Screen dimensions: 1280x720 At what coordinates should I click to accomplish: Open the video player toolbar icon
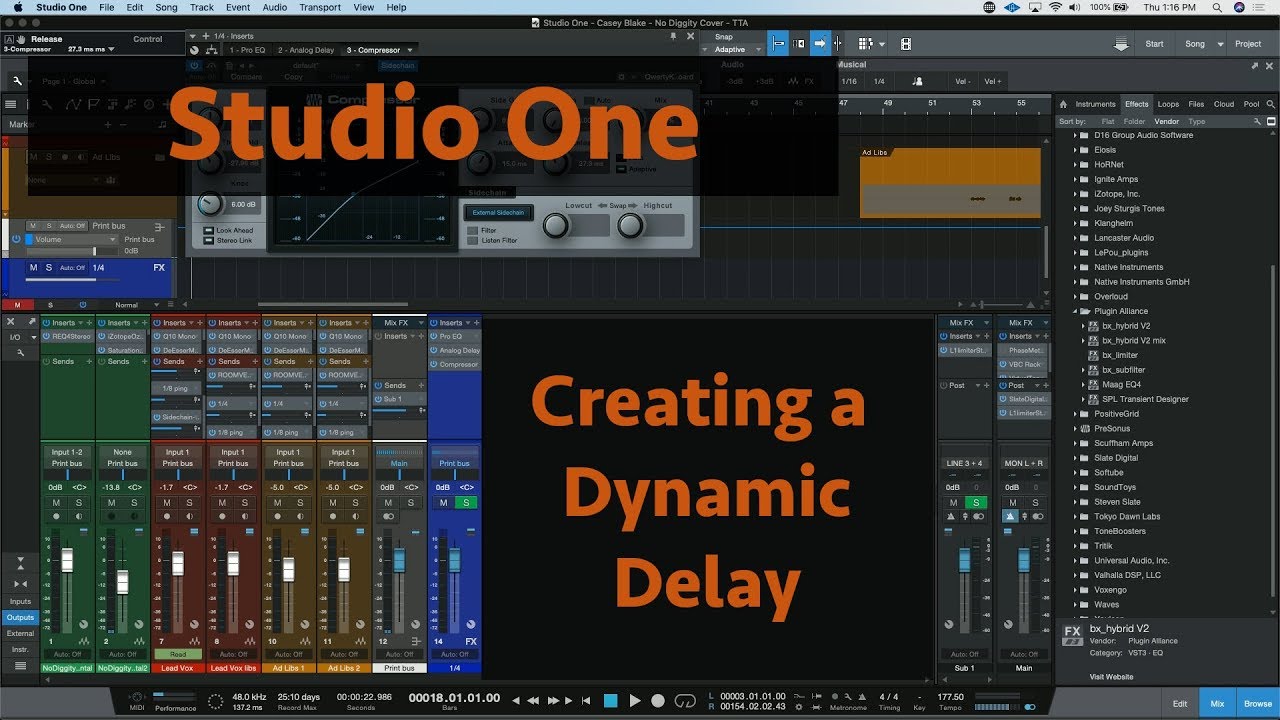(x=905, y=44)
